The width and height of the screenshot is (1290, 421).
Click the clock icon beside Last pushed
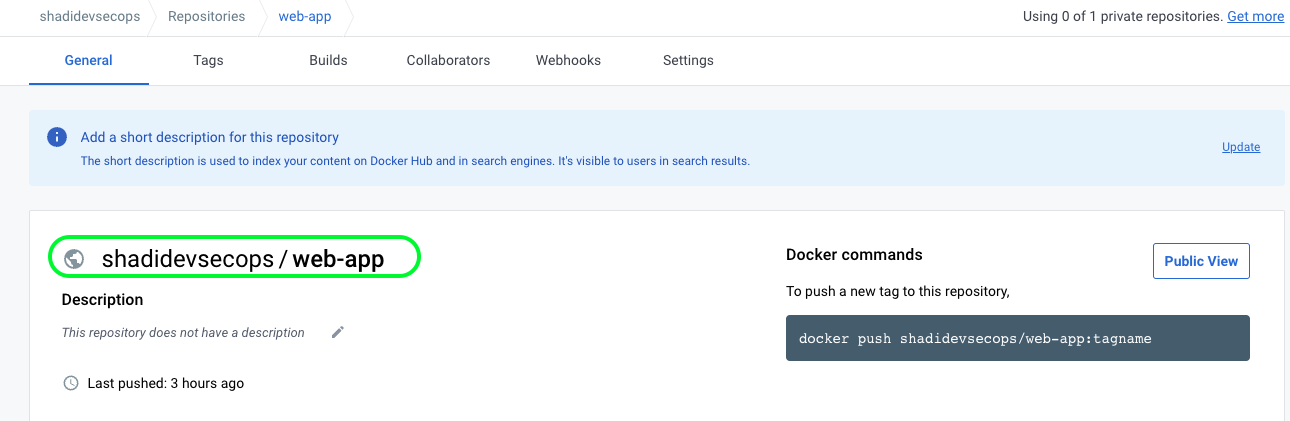coord(70,383)
